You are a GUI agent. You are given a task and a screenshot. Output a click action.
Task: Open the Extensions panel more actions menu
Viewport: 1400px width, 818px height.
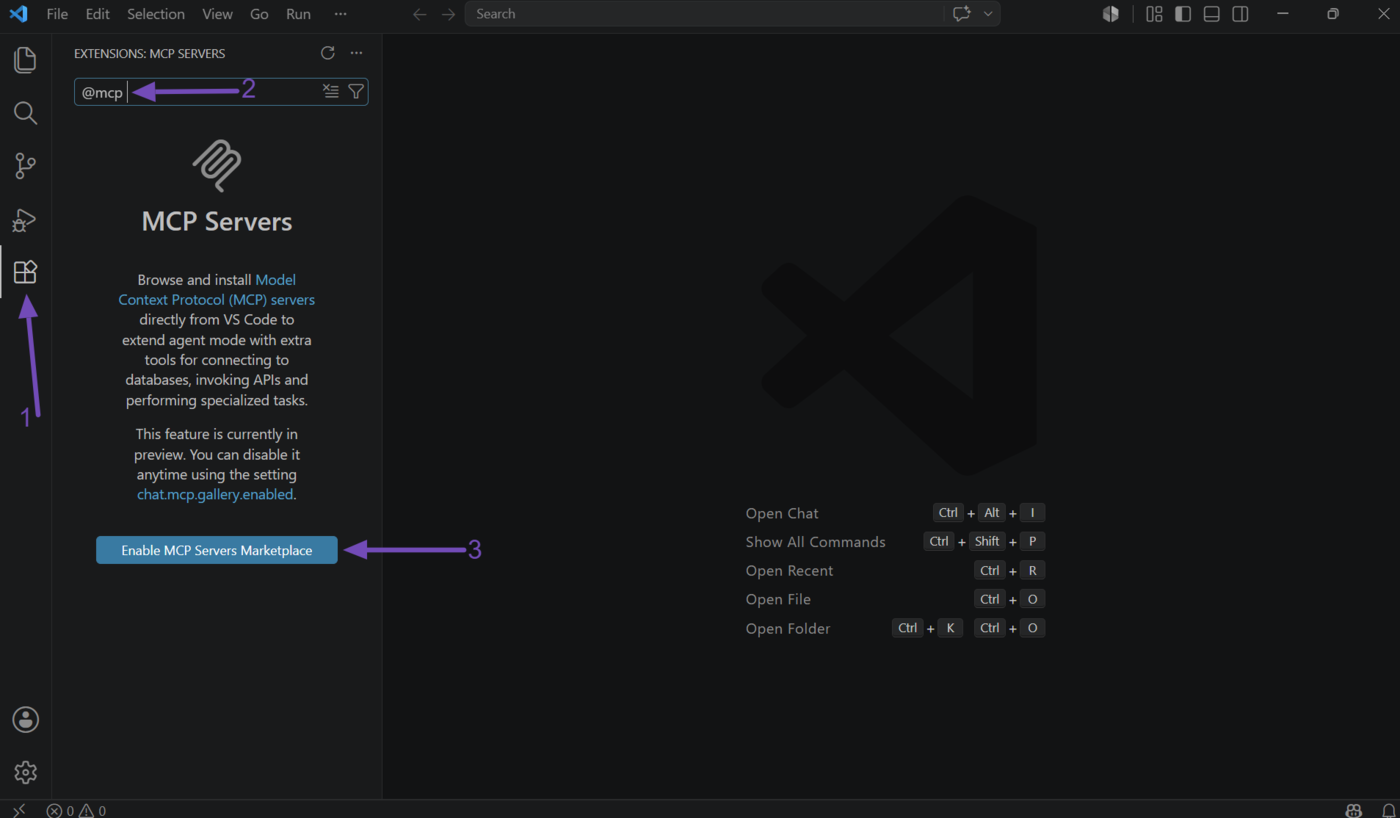click(356, 53)
